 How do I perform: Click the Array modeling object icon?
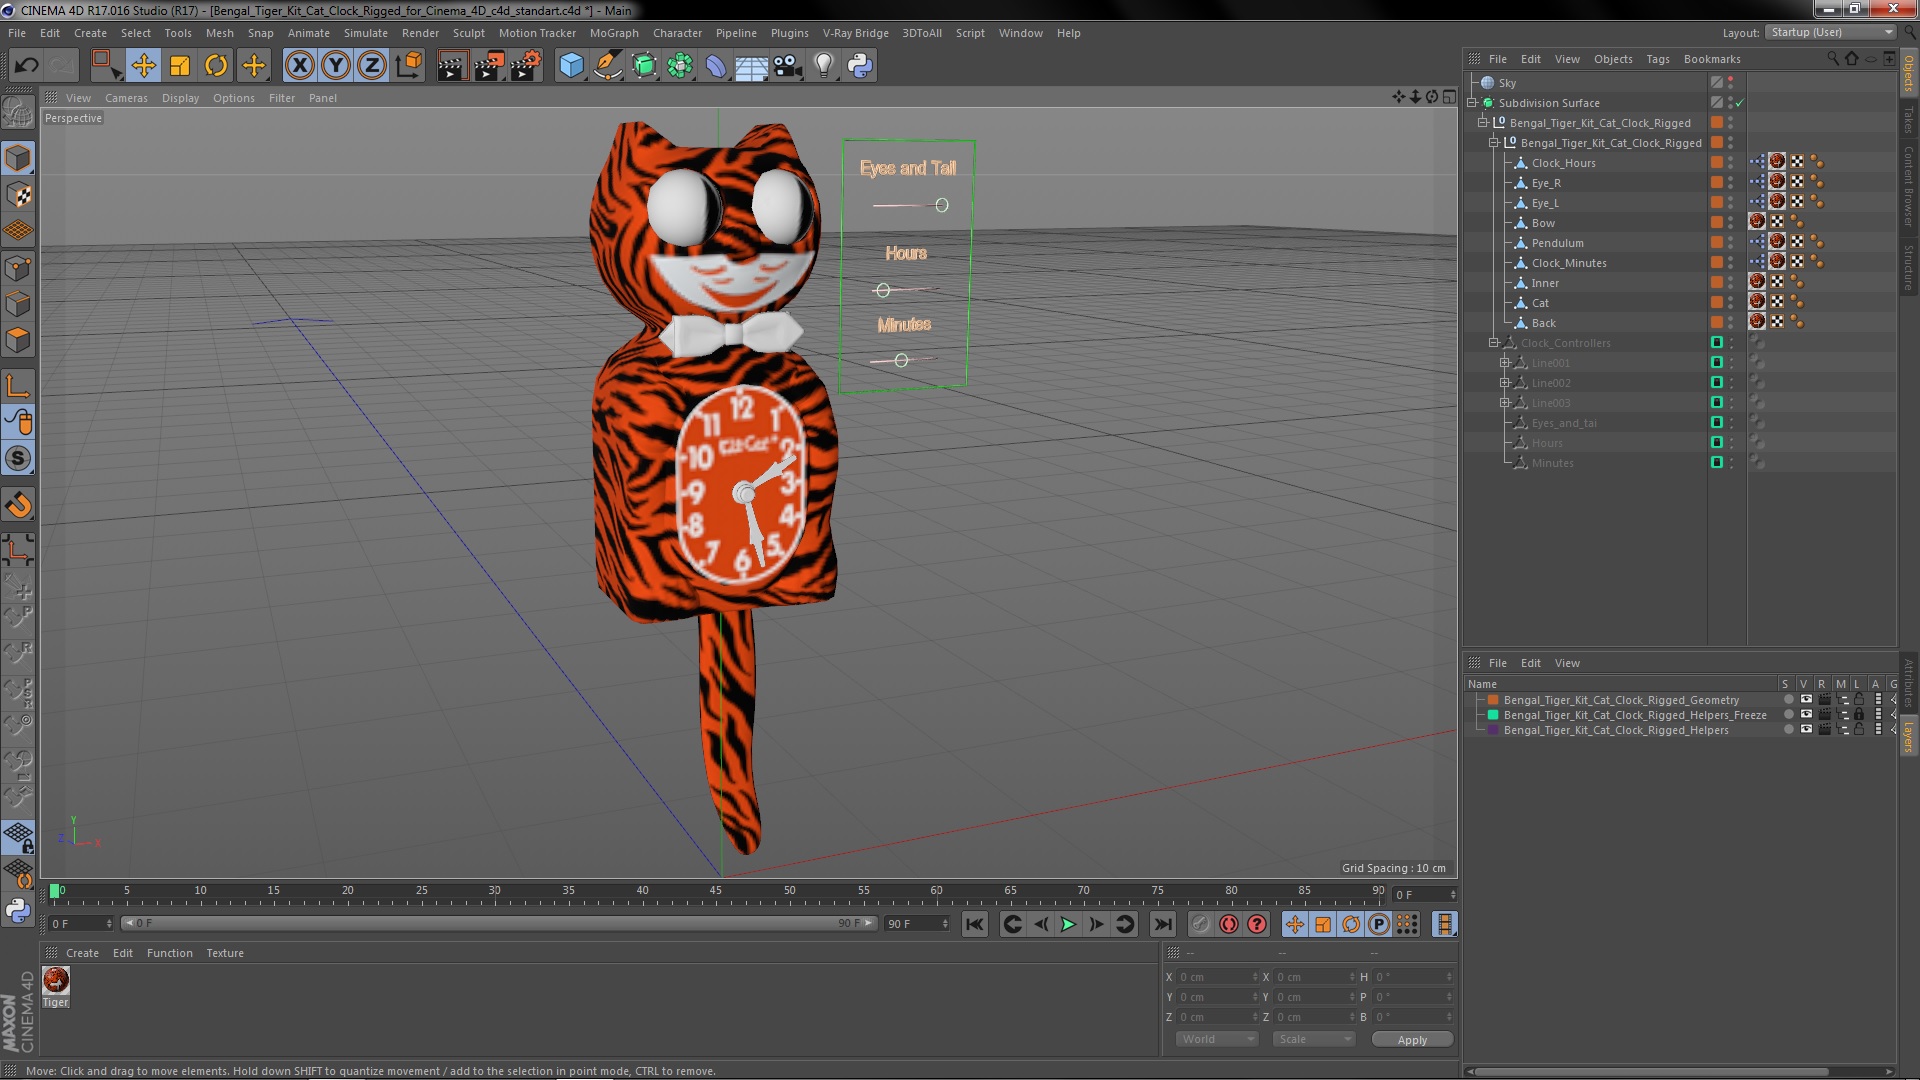(x=680, y=66)
